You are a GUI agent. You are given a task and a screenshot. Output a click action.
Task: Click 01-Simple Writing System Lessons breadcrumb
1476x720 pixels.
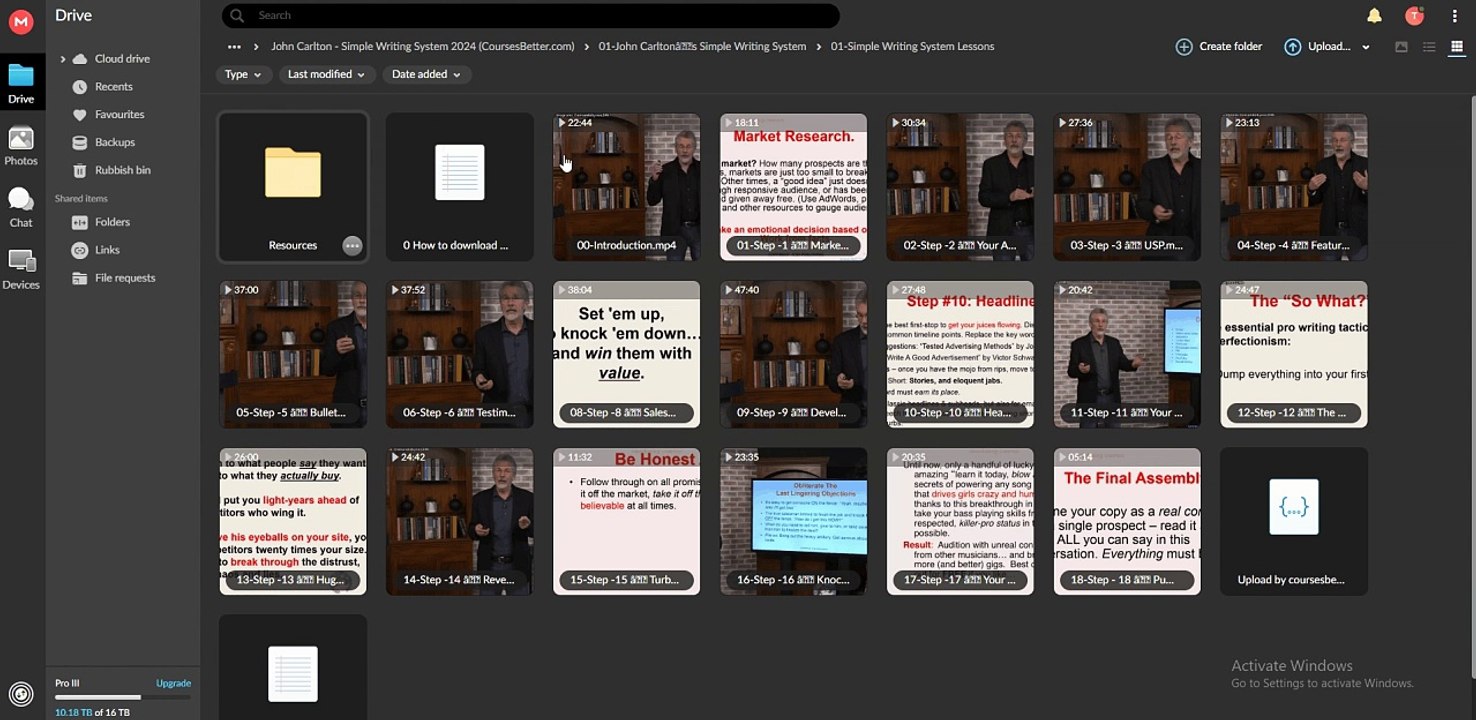pos(912,46)
